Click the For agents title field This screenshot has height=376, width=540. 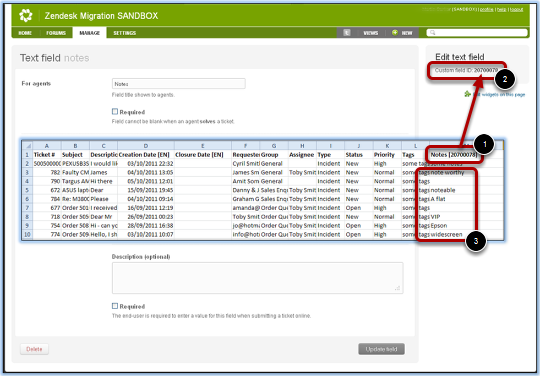[178, 84]
